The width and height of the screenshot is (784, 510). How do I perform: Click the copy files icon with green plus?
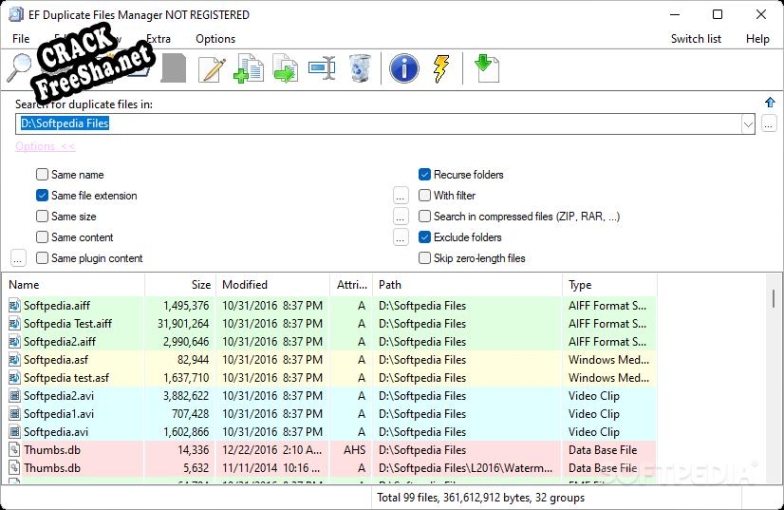249,68
